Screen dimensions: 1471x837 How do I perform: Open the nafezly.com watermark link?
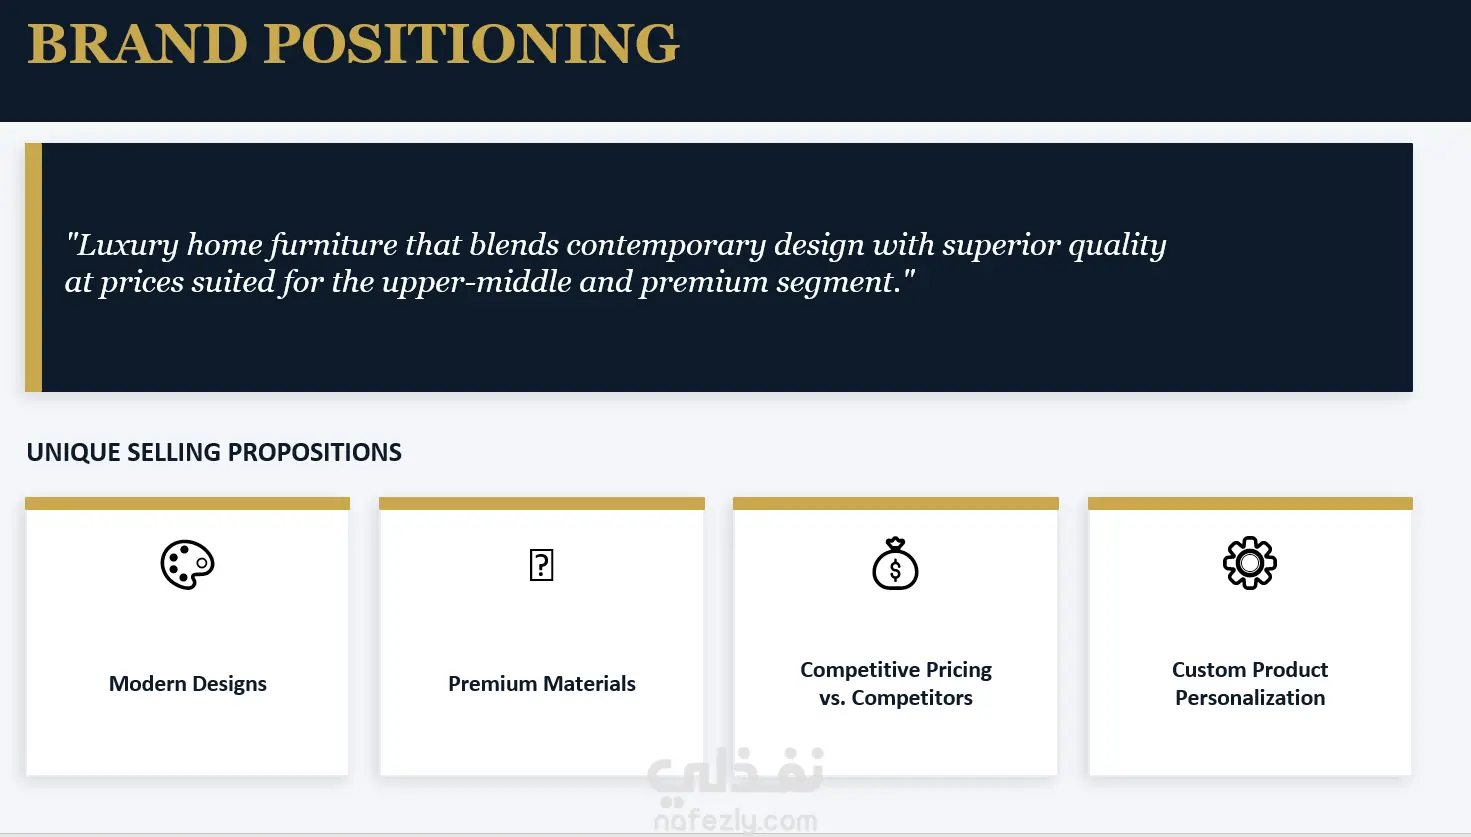735,821
